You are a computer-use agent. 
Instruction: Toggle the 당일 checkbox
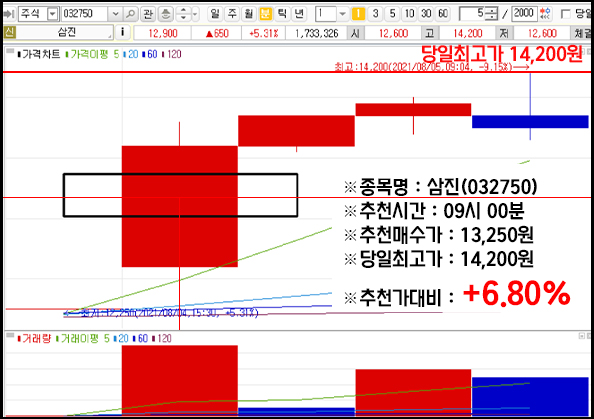(566, 14)
